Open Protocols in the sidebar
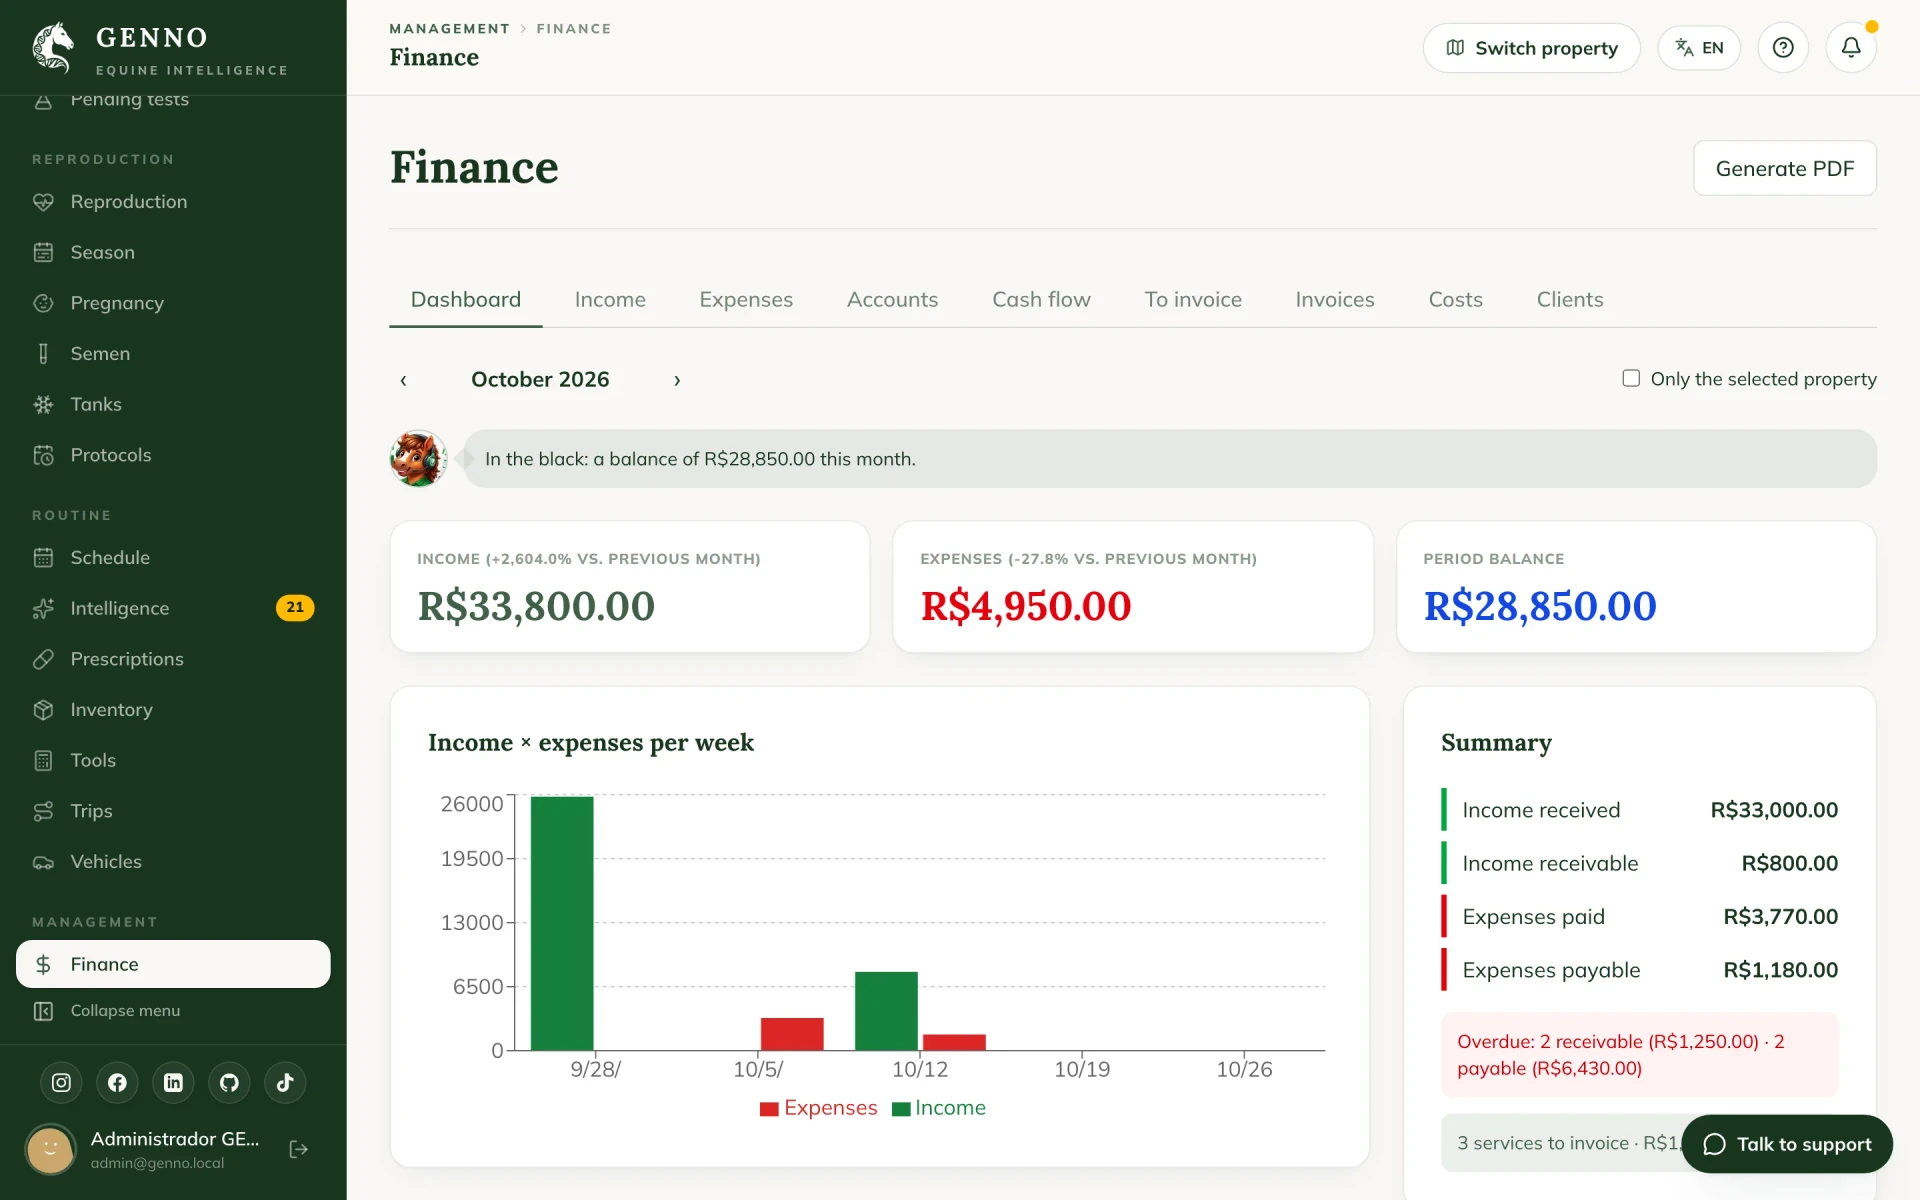This screenshot has width=1920, height=1200. point(173,455)
